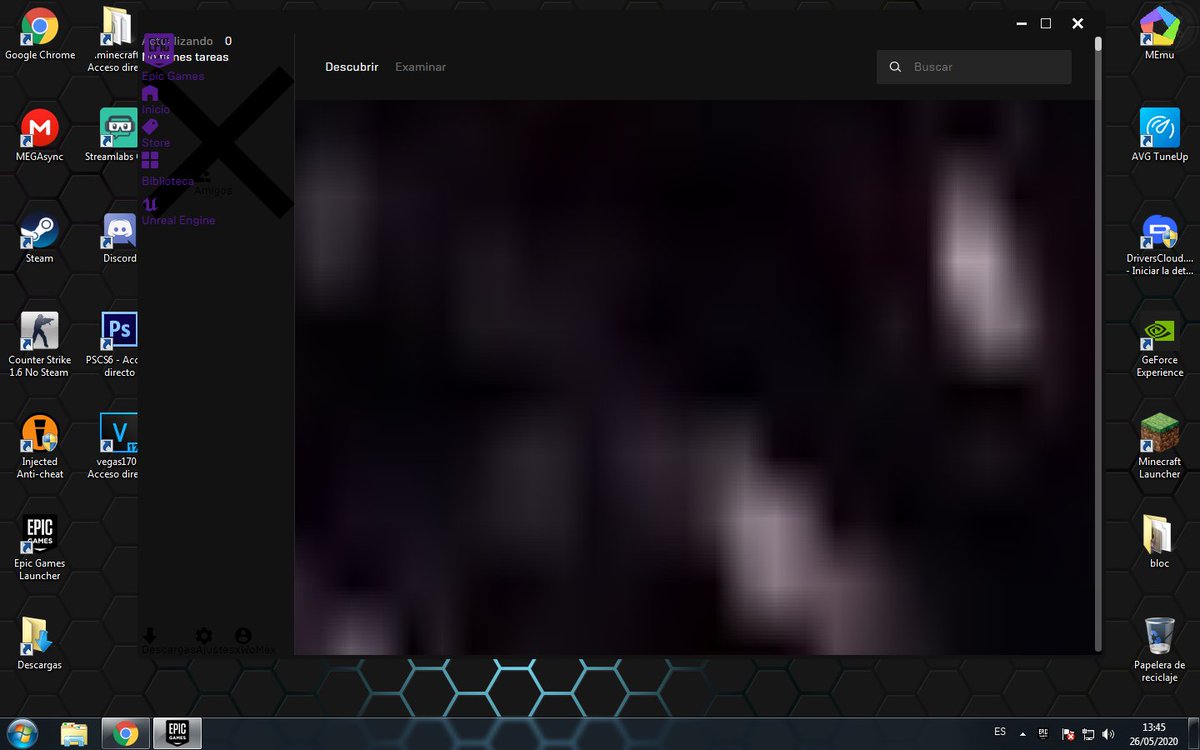
Task: Open the Store tag icon in launcher
Action: point(150,127)
